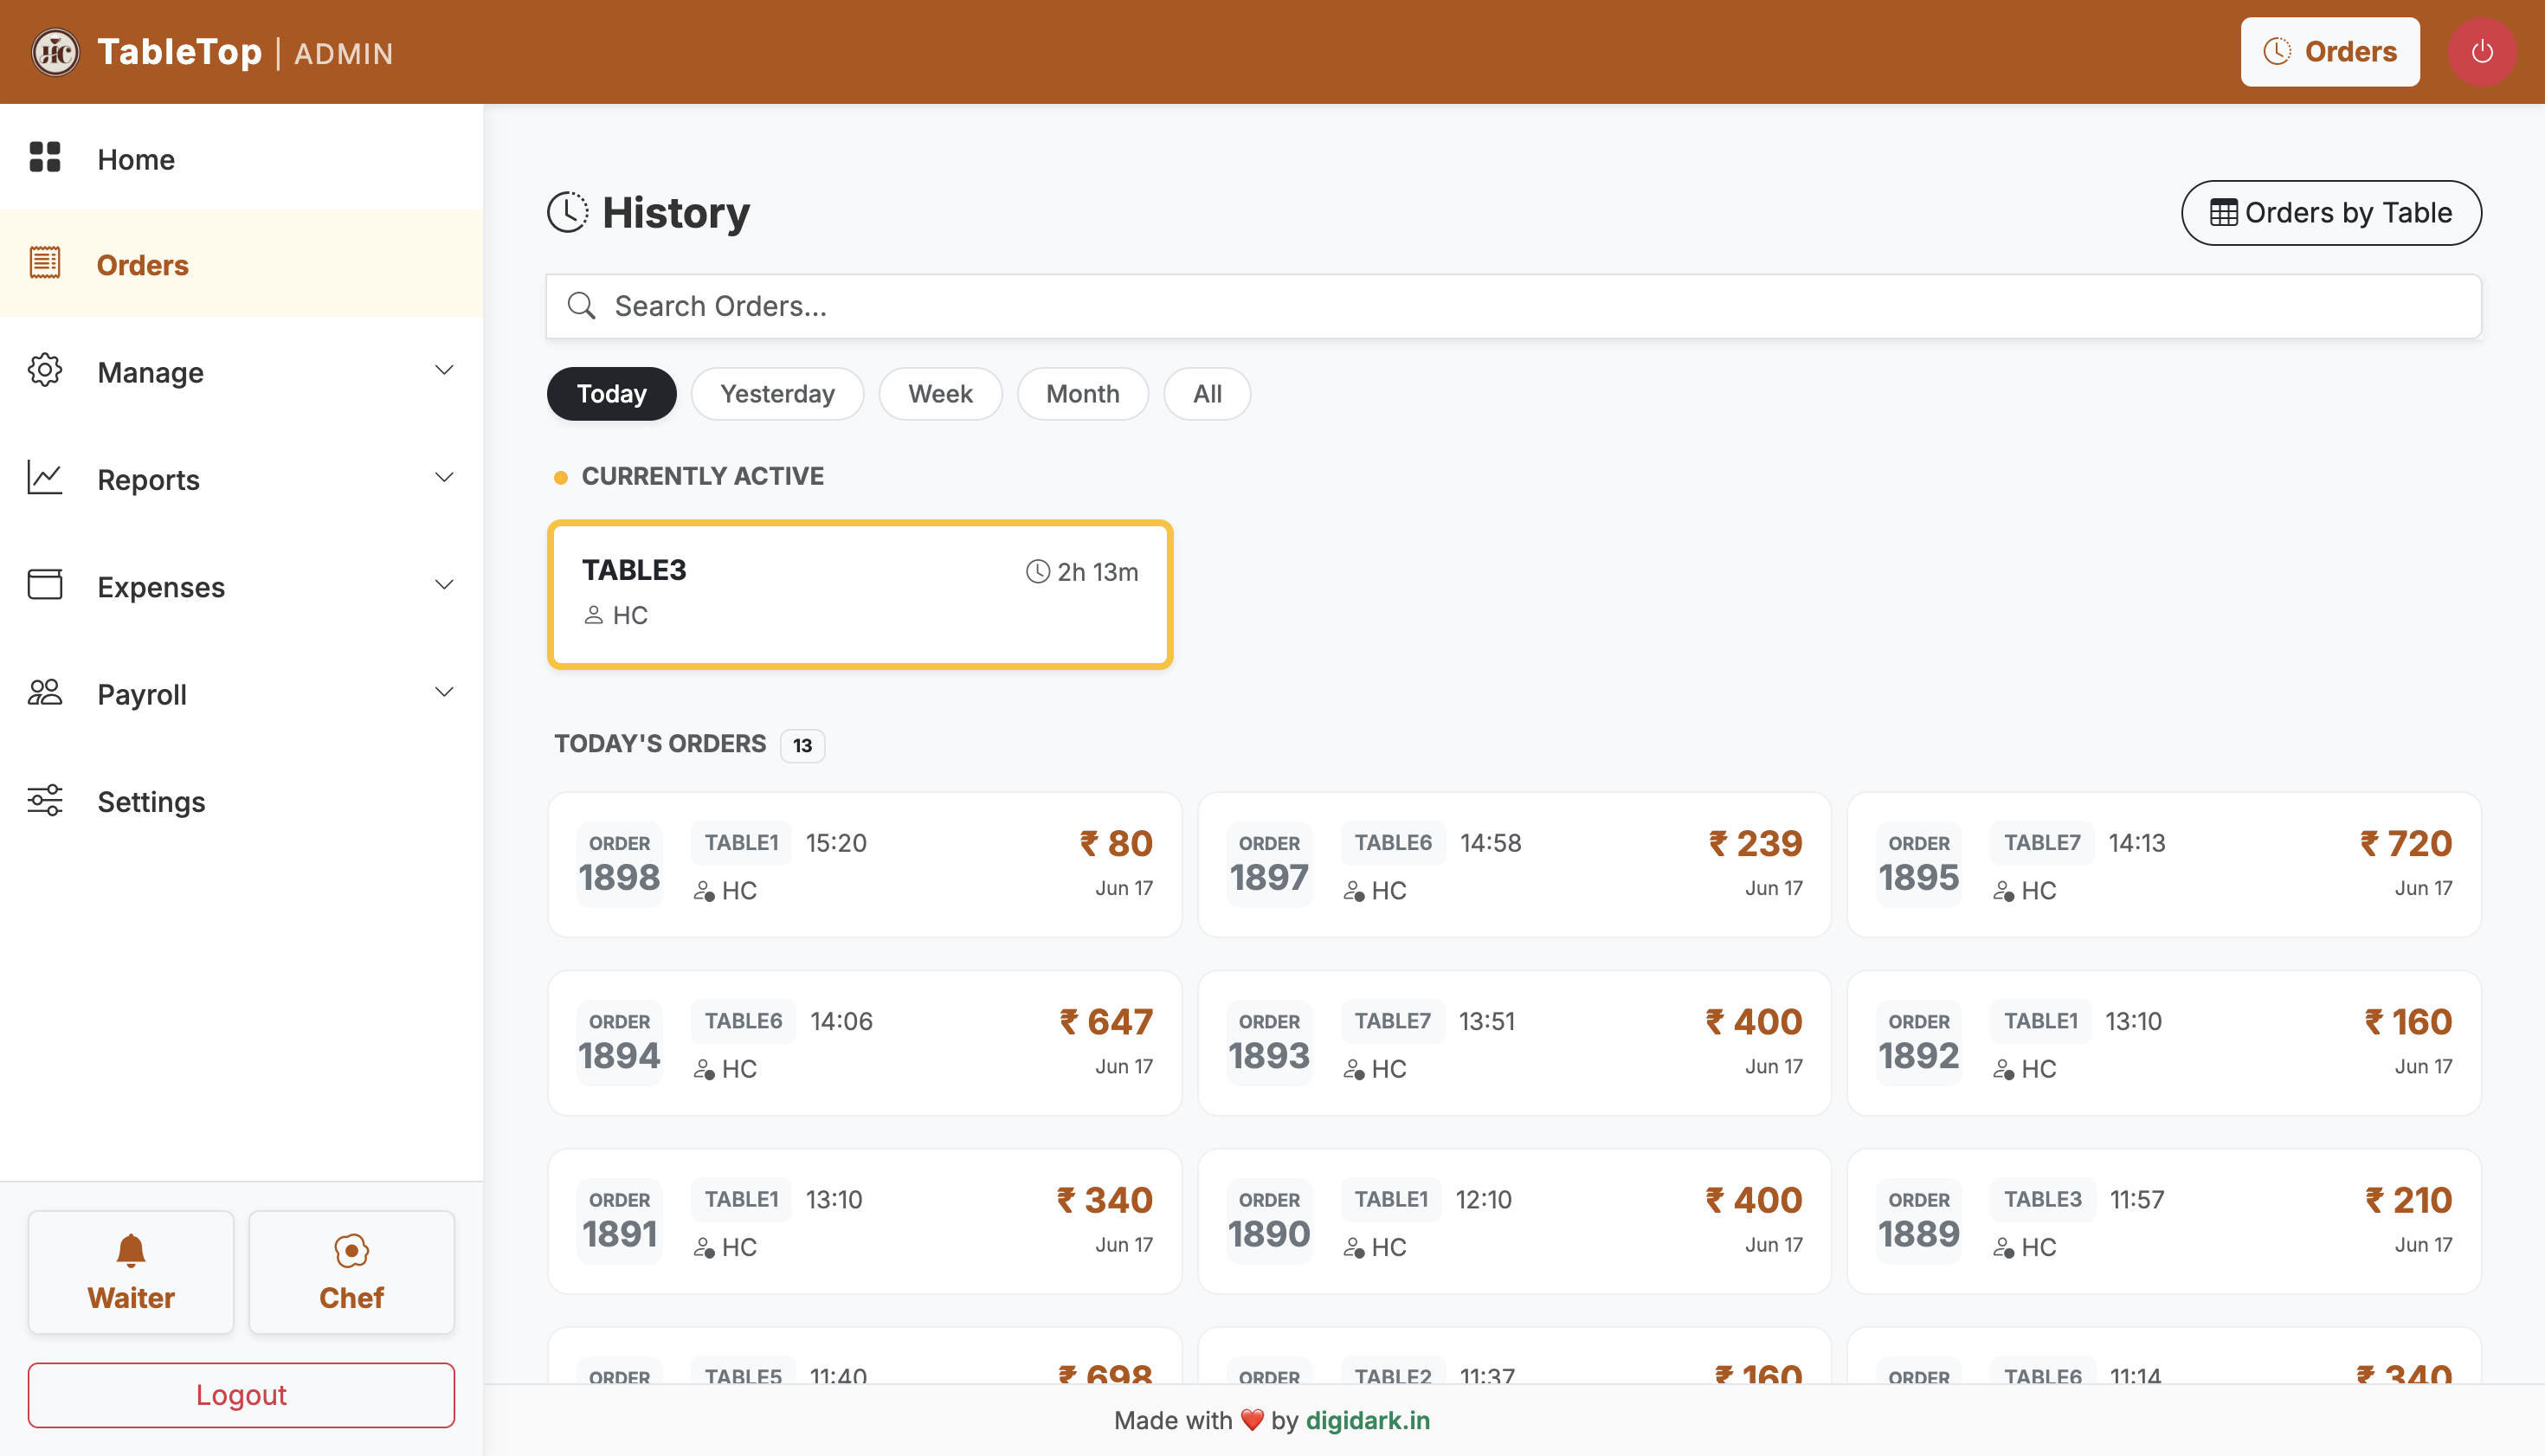Click the TableTop HC logo icon

click(55, 52)
